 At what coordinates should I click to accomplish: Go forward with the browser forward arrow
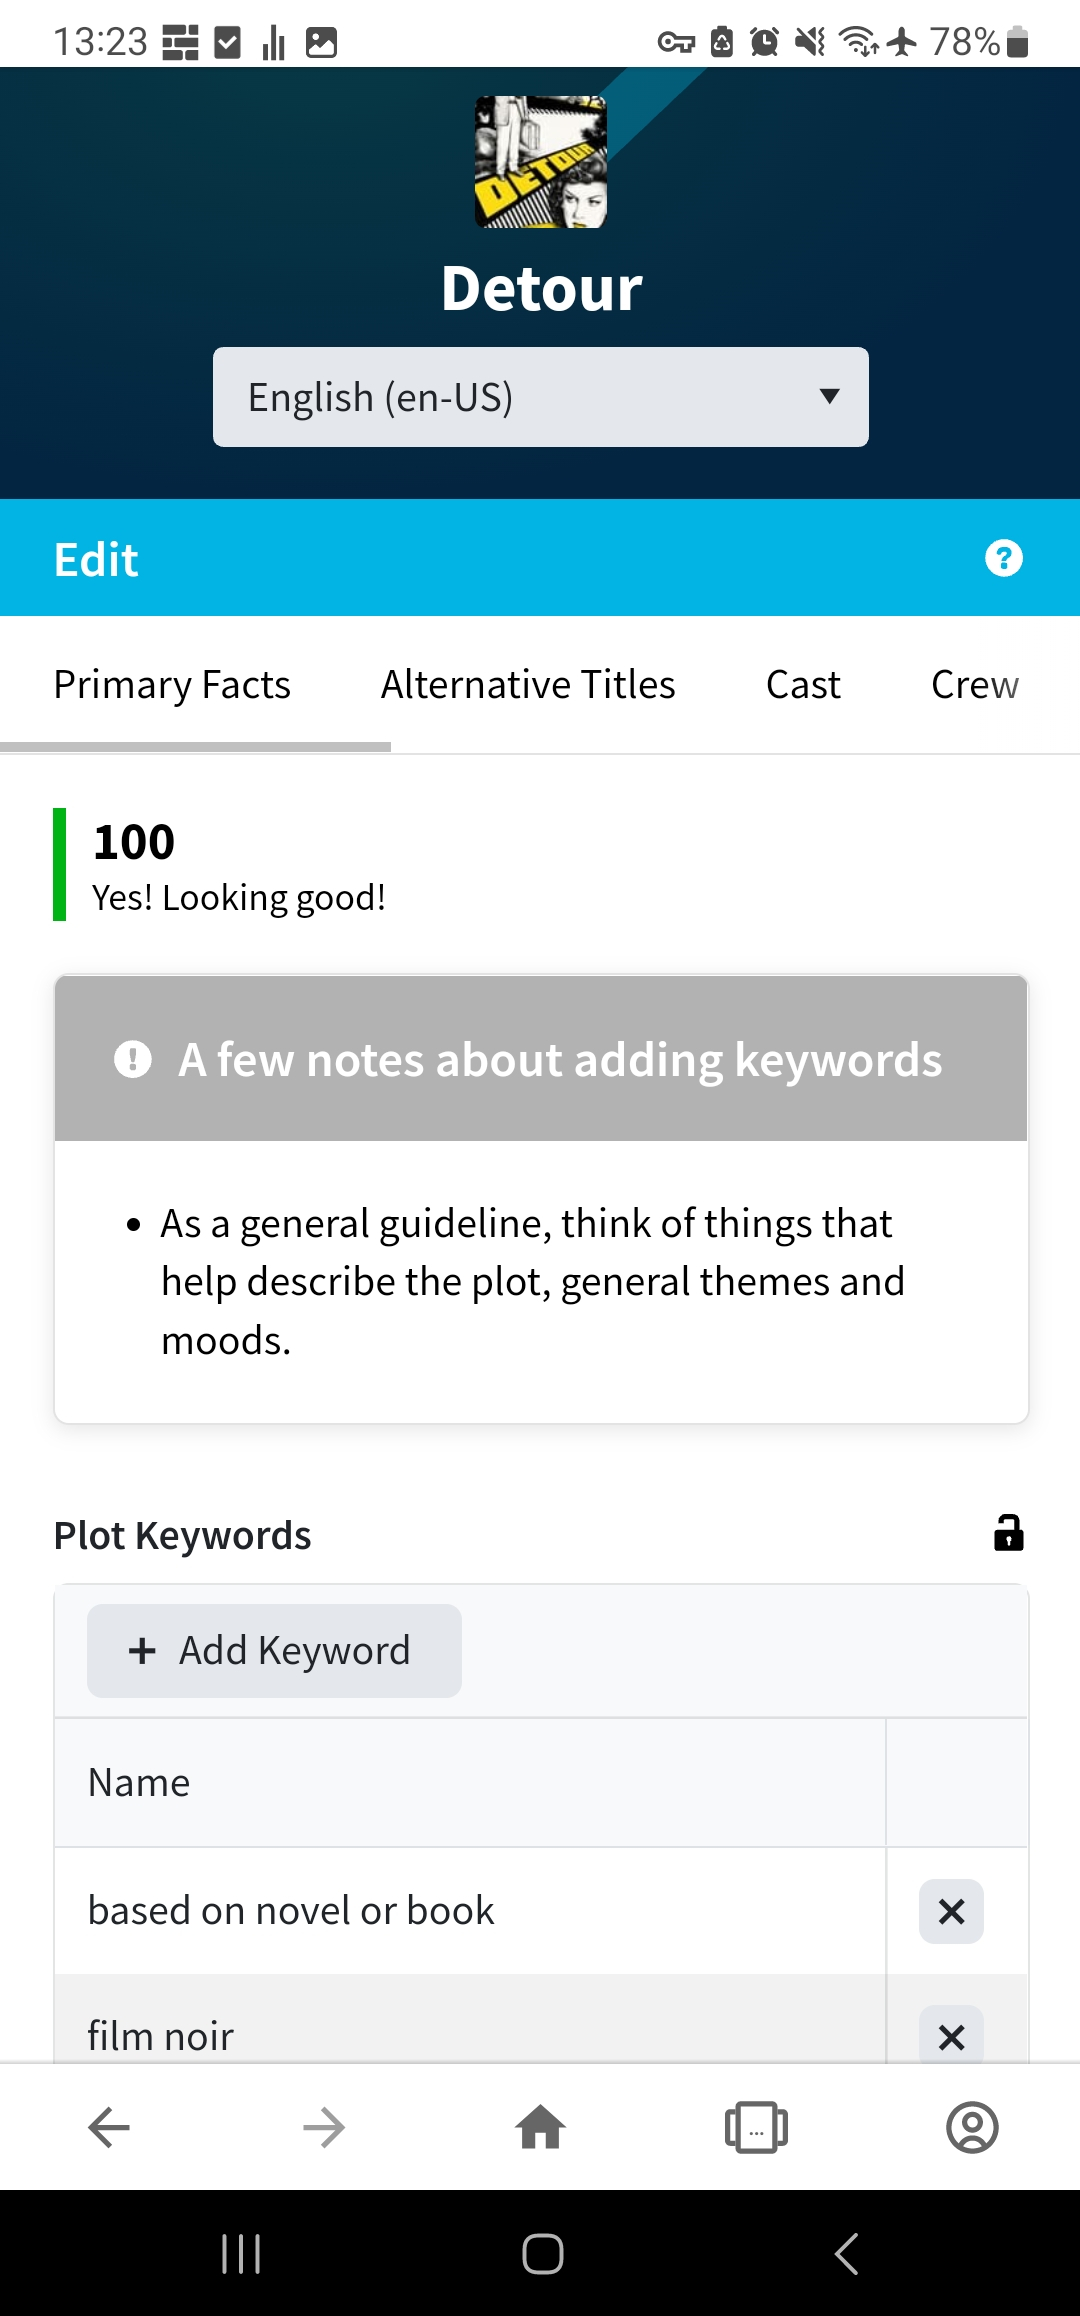pos(324,2127)
